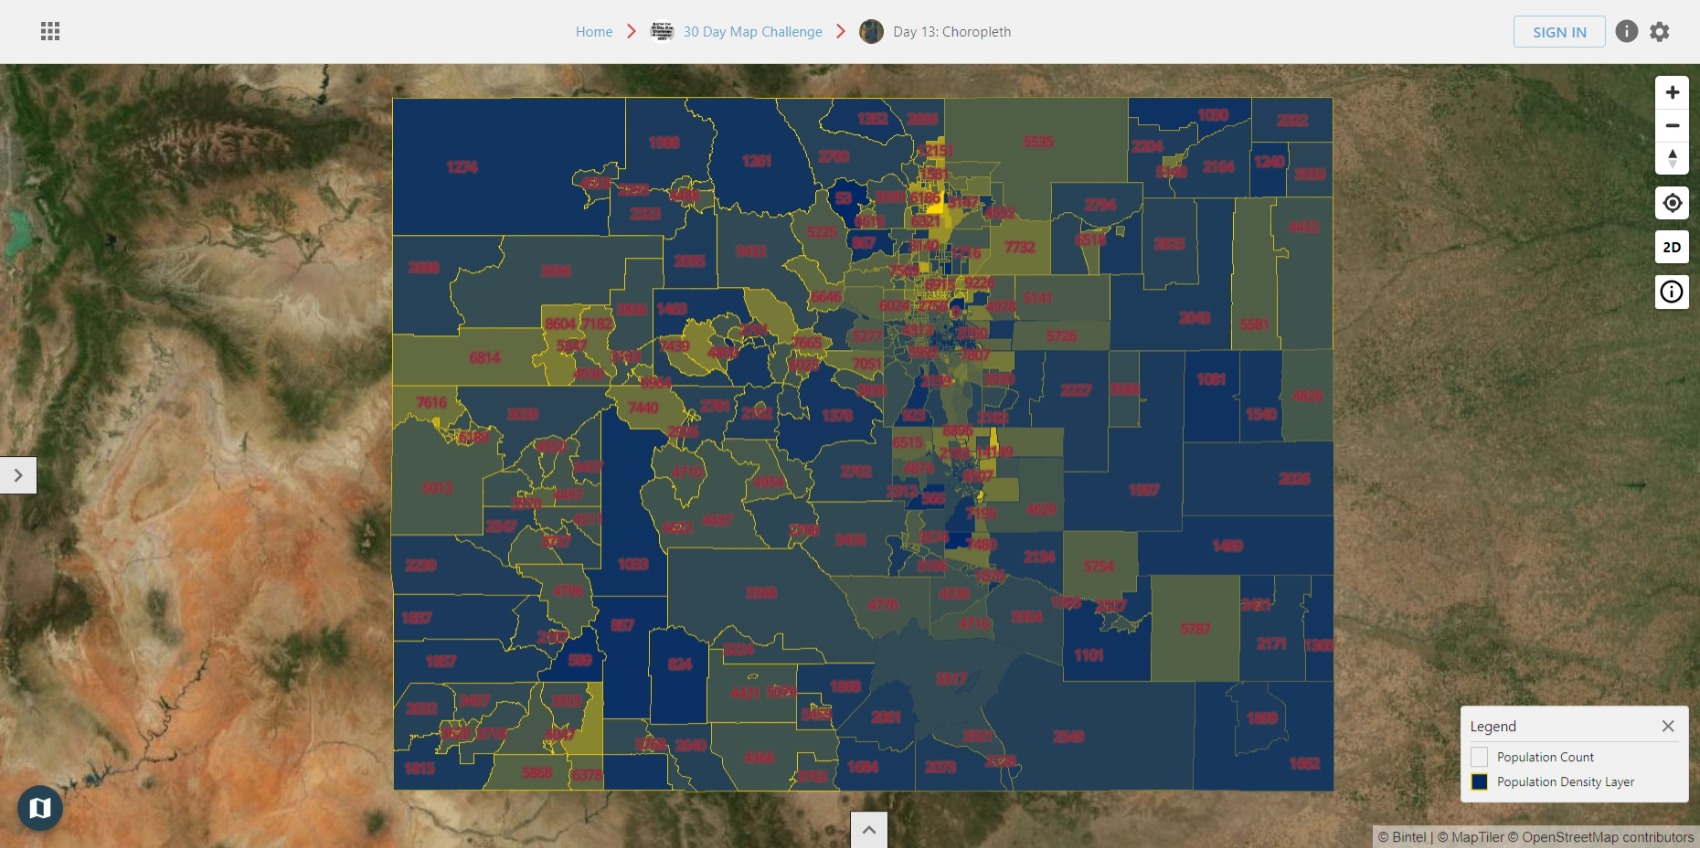Zoom in with the plus button
1700x848 pixels.
(1672, 92)
